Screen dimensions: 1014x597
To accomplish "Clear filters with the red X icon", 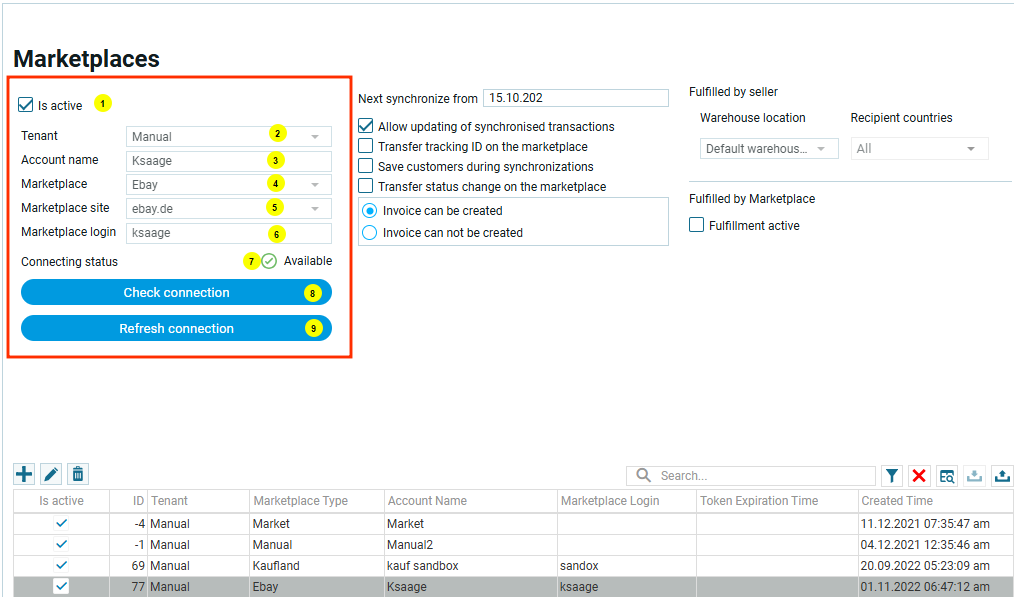I will tap(919, 476).
